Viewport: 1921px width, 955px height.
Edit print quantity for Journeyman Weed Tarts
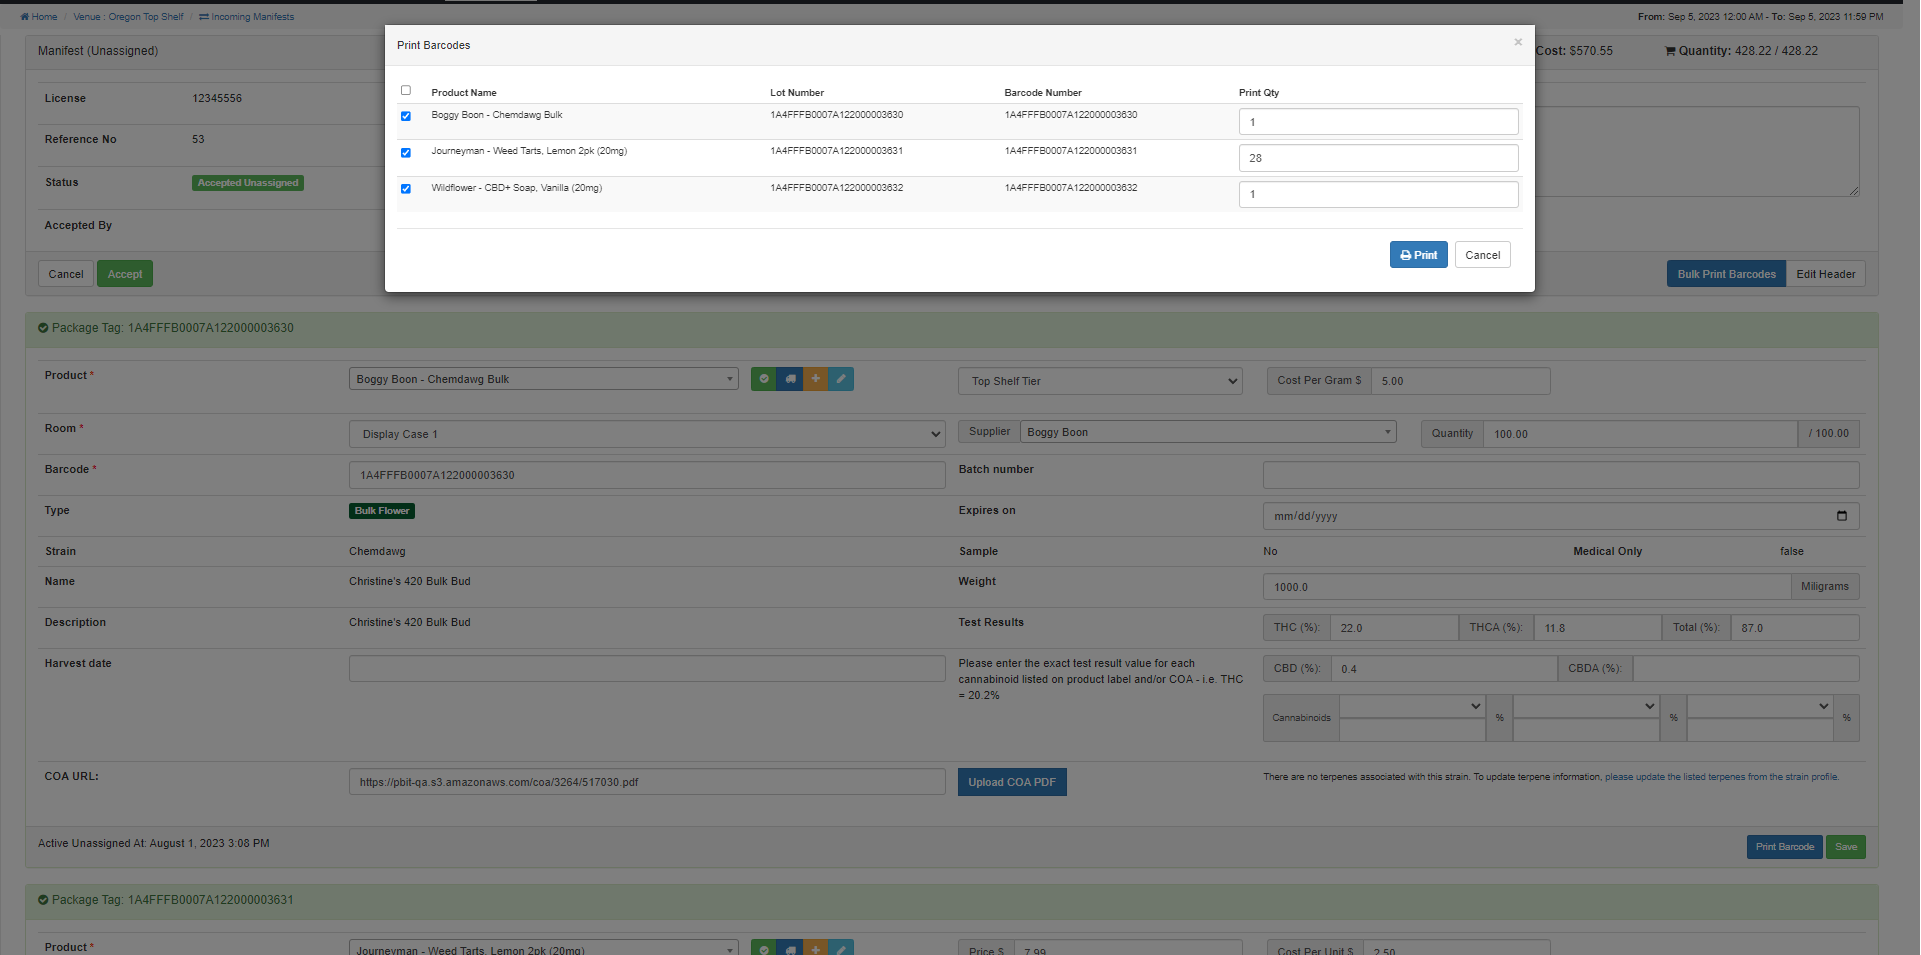pyautogui.click(x=1378, y=158)
